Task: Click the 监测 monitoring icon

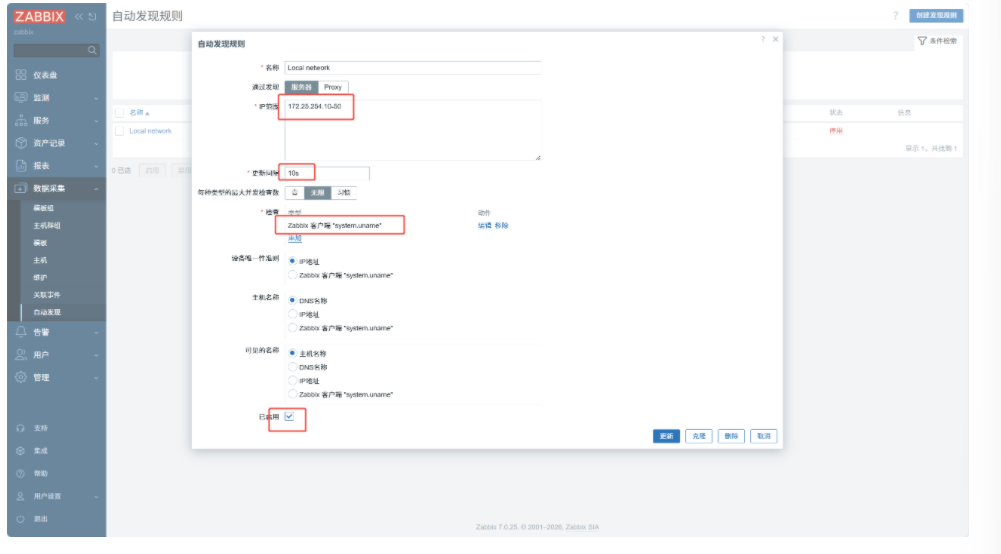Action: [21, 98]
